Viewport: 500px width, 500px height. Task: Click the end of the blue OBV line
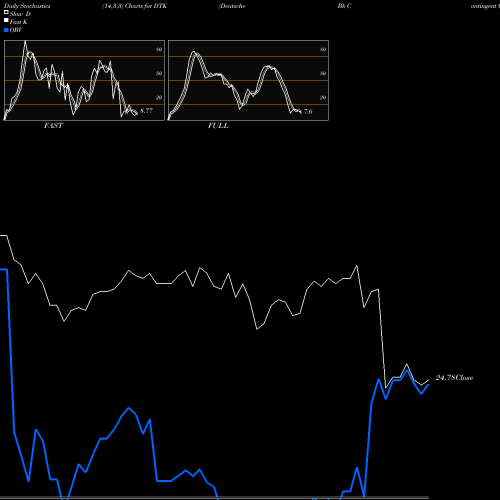click(x=428, y=385)
